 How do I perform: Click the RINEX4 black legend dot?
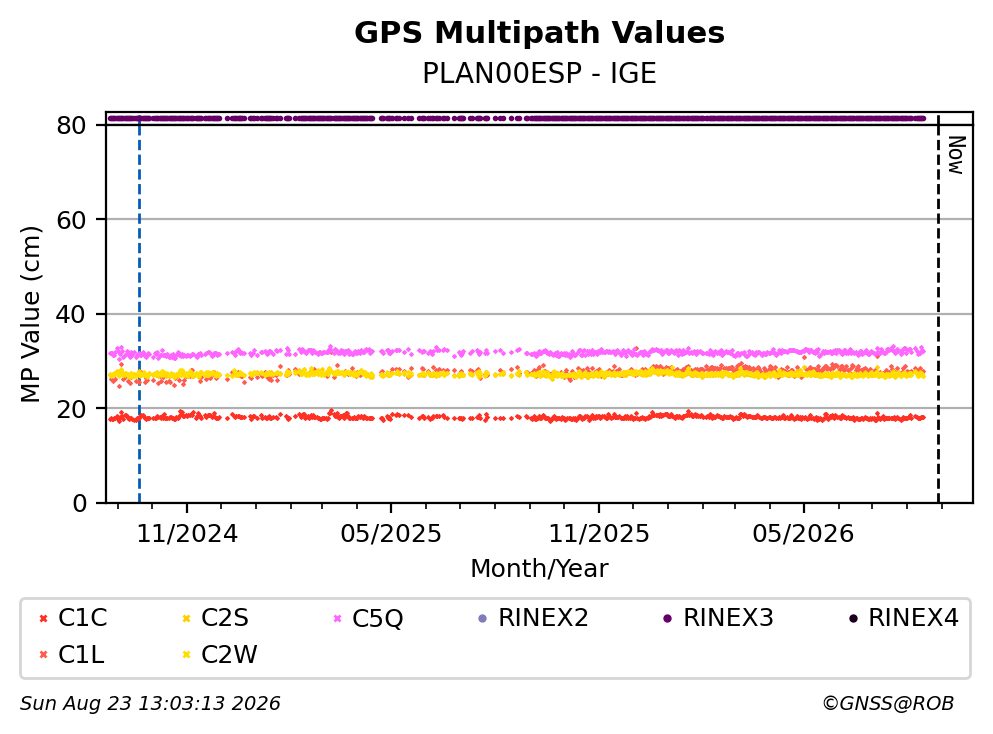(x=853, y=619)
